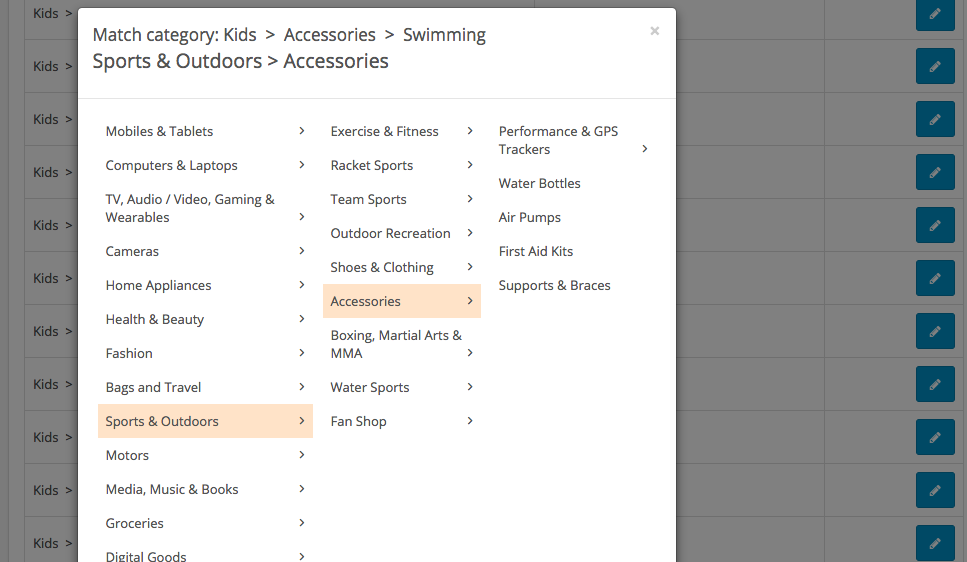Image resolution: width=967 pixels, height=562 pixels.
Task: Open Water Sports category
Action: [370, 387]
